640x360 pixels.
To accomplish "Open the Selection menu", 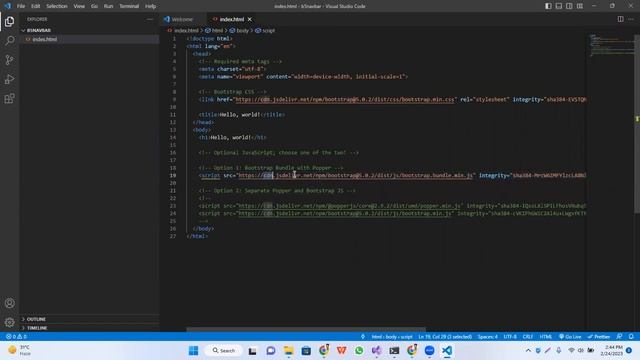I will (57, 6).
